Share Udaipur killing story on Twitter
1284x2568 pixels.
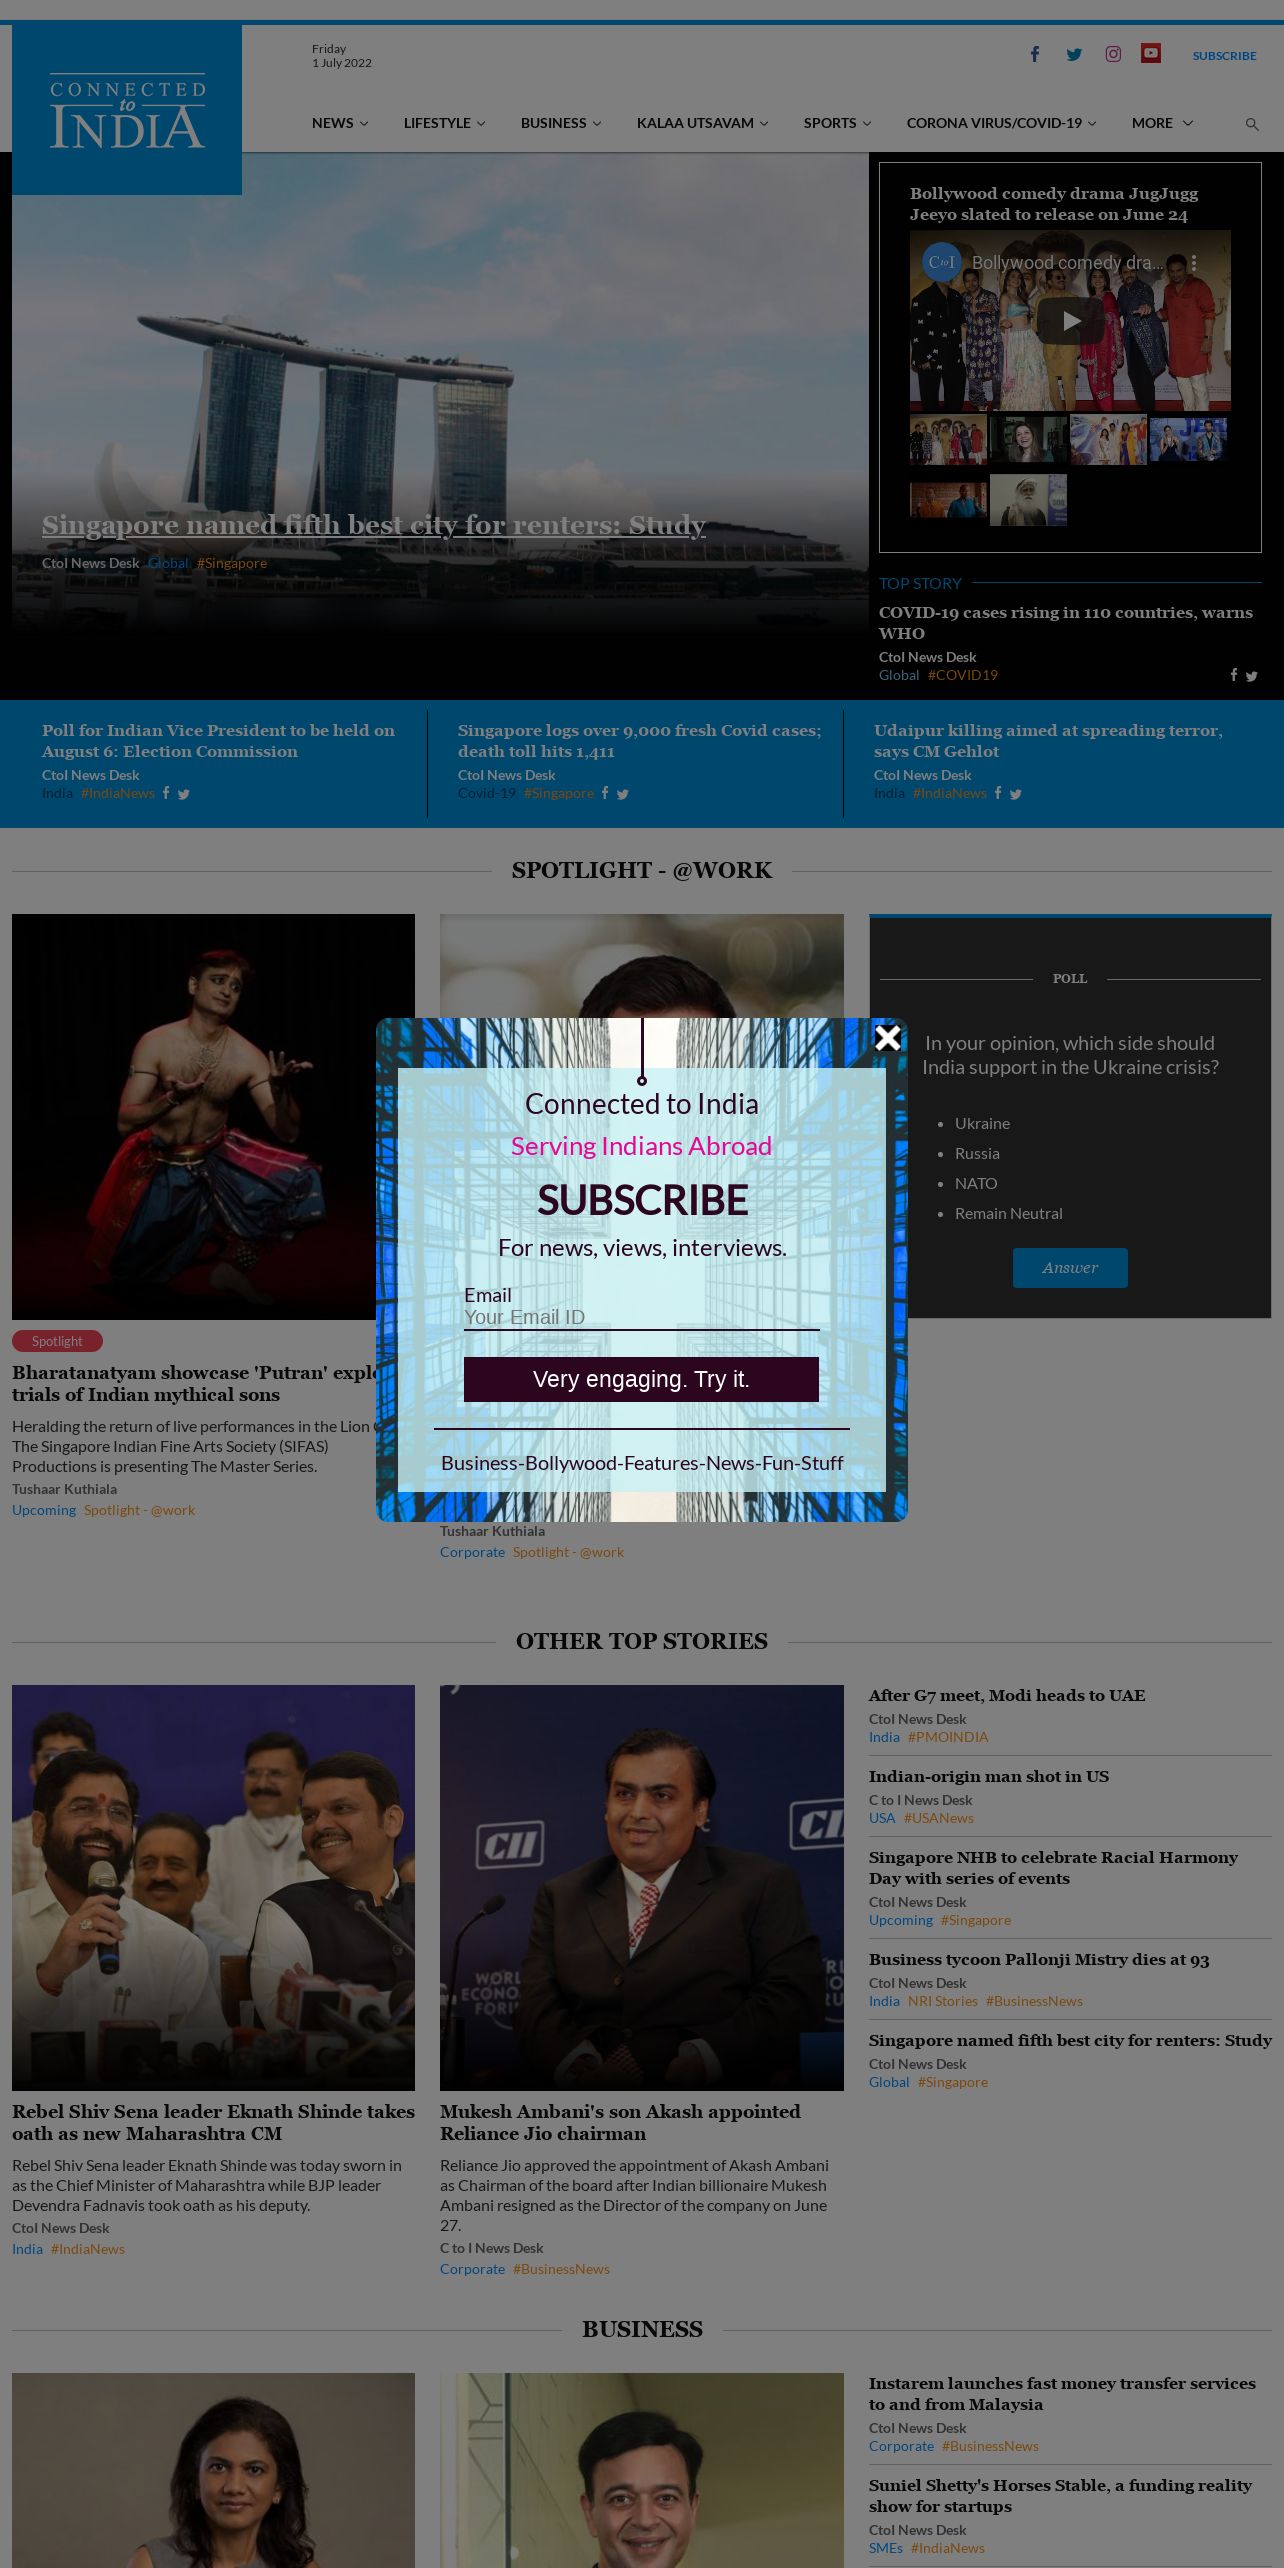click(1015, 794)
